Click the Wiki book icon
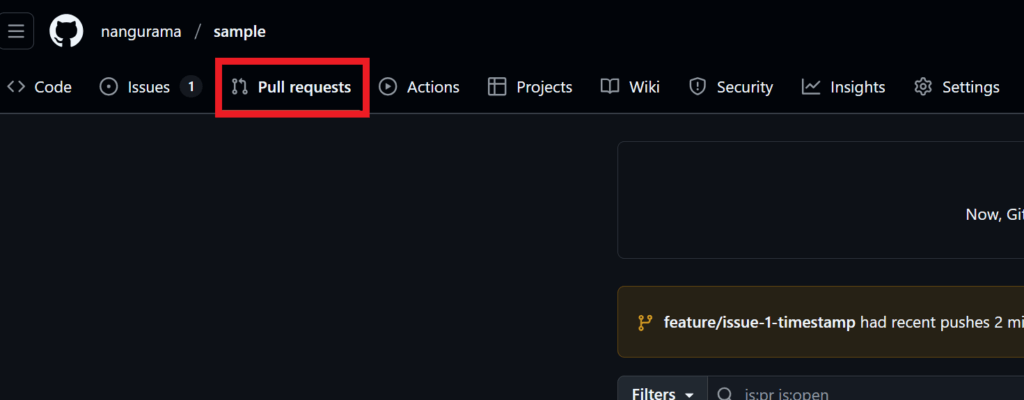The width and height of the screenshot is (1024, 400). point(610,87)
